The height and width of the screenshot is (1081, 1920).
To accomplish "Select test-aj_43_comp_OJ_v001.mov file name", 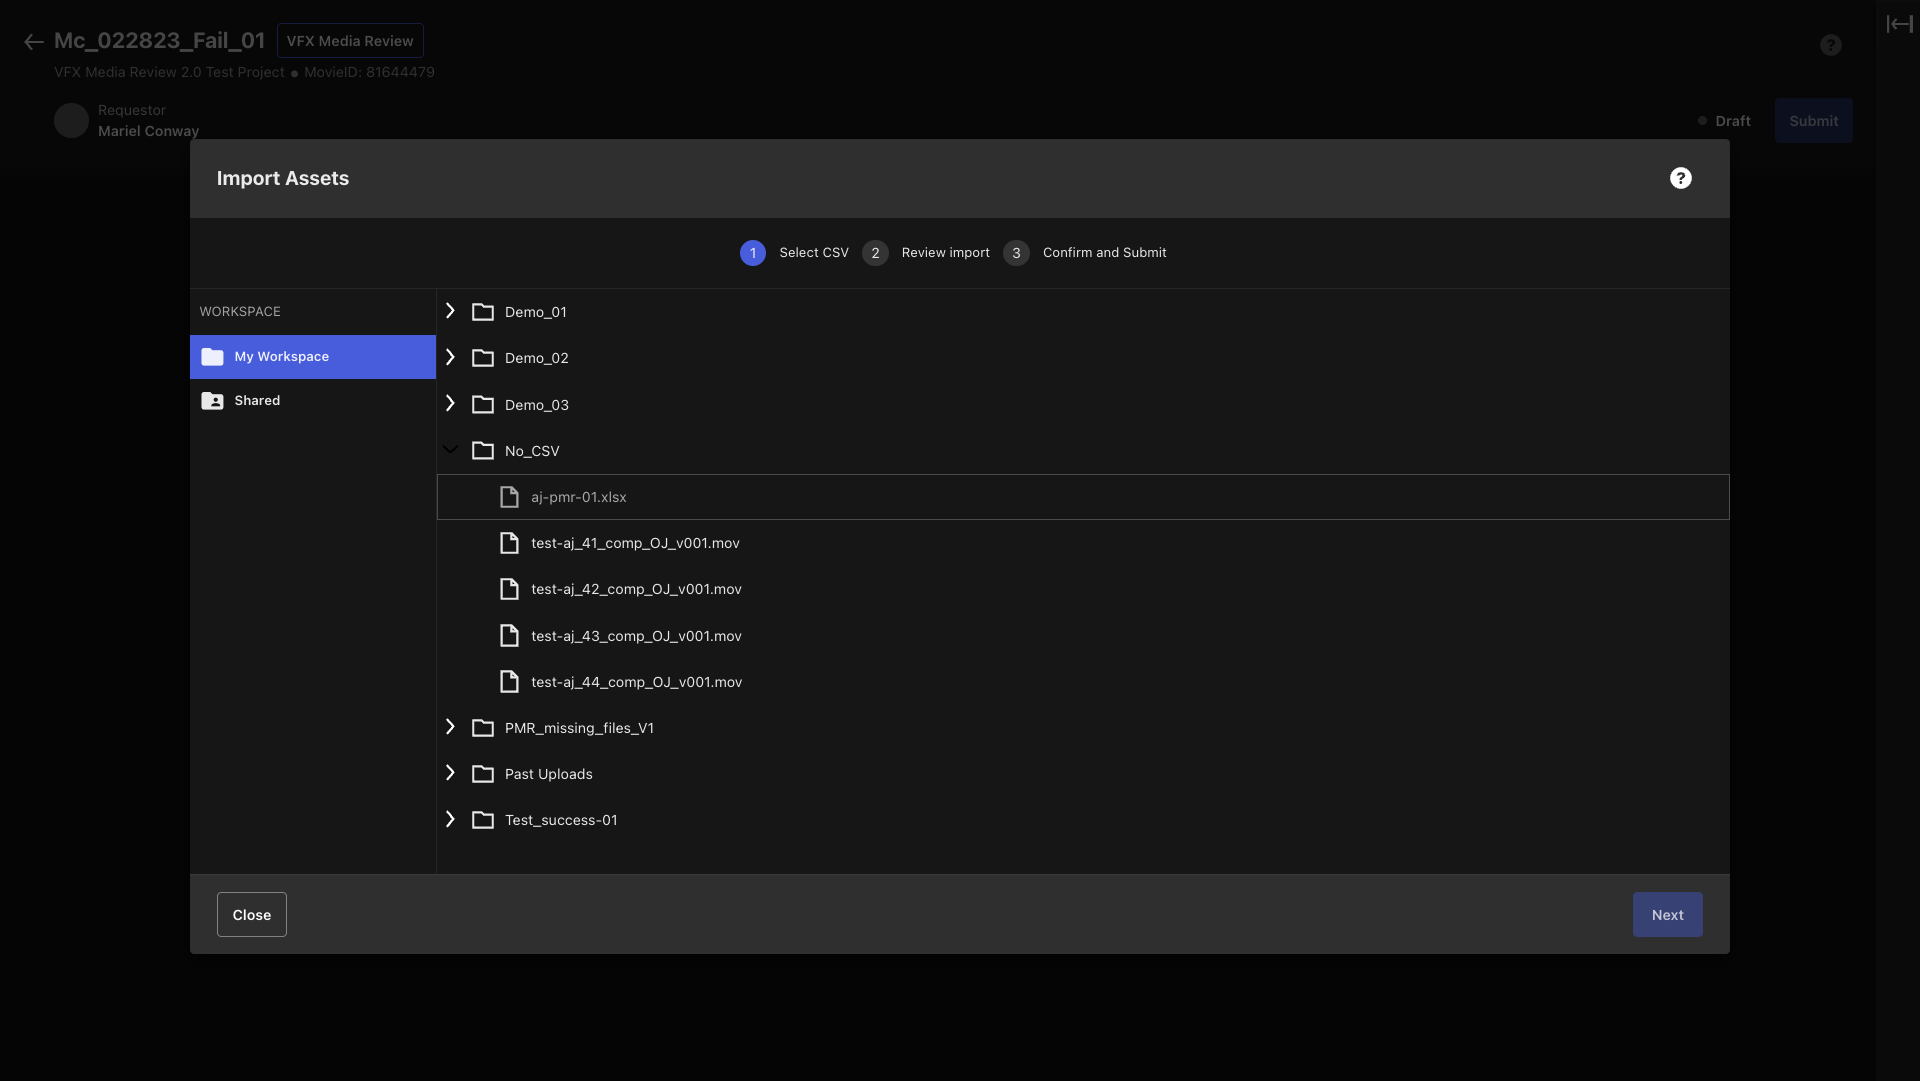I will pyautogui.click(x=636, y=636).
